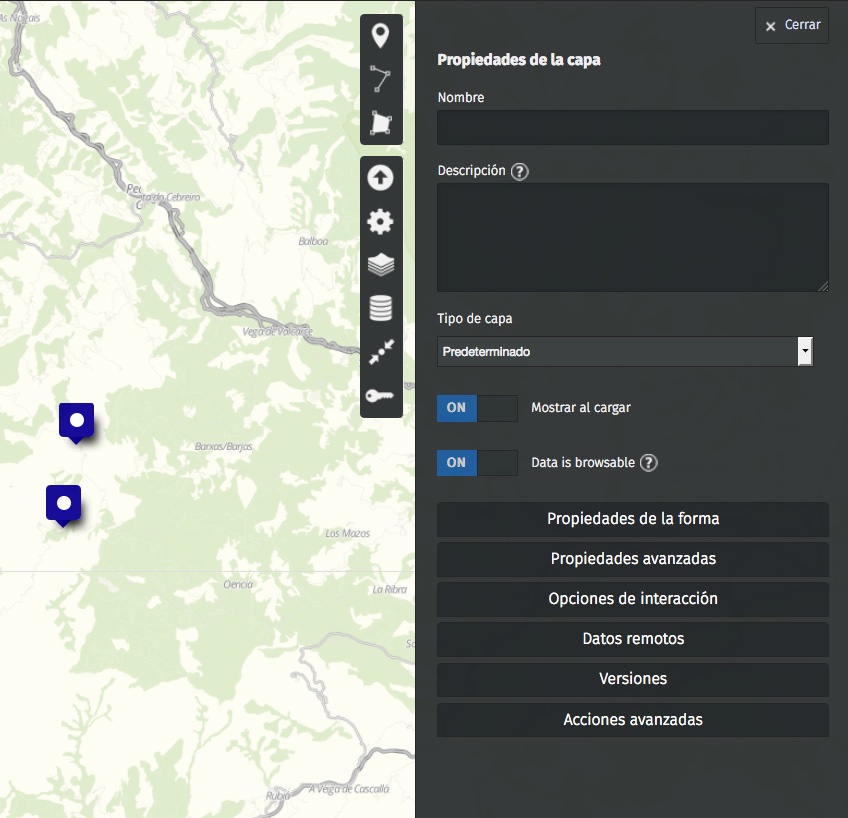This screenshot has height=818, width=848.
Task: Expand Opciones de interacción section
Action: (x=632, y=599)
